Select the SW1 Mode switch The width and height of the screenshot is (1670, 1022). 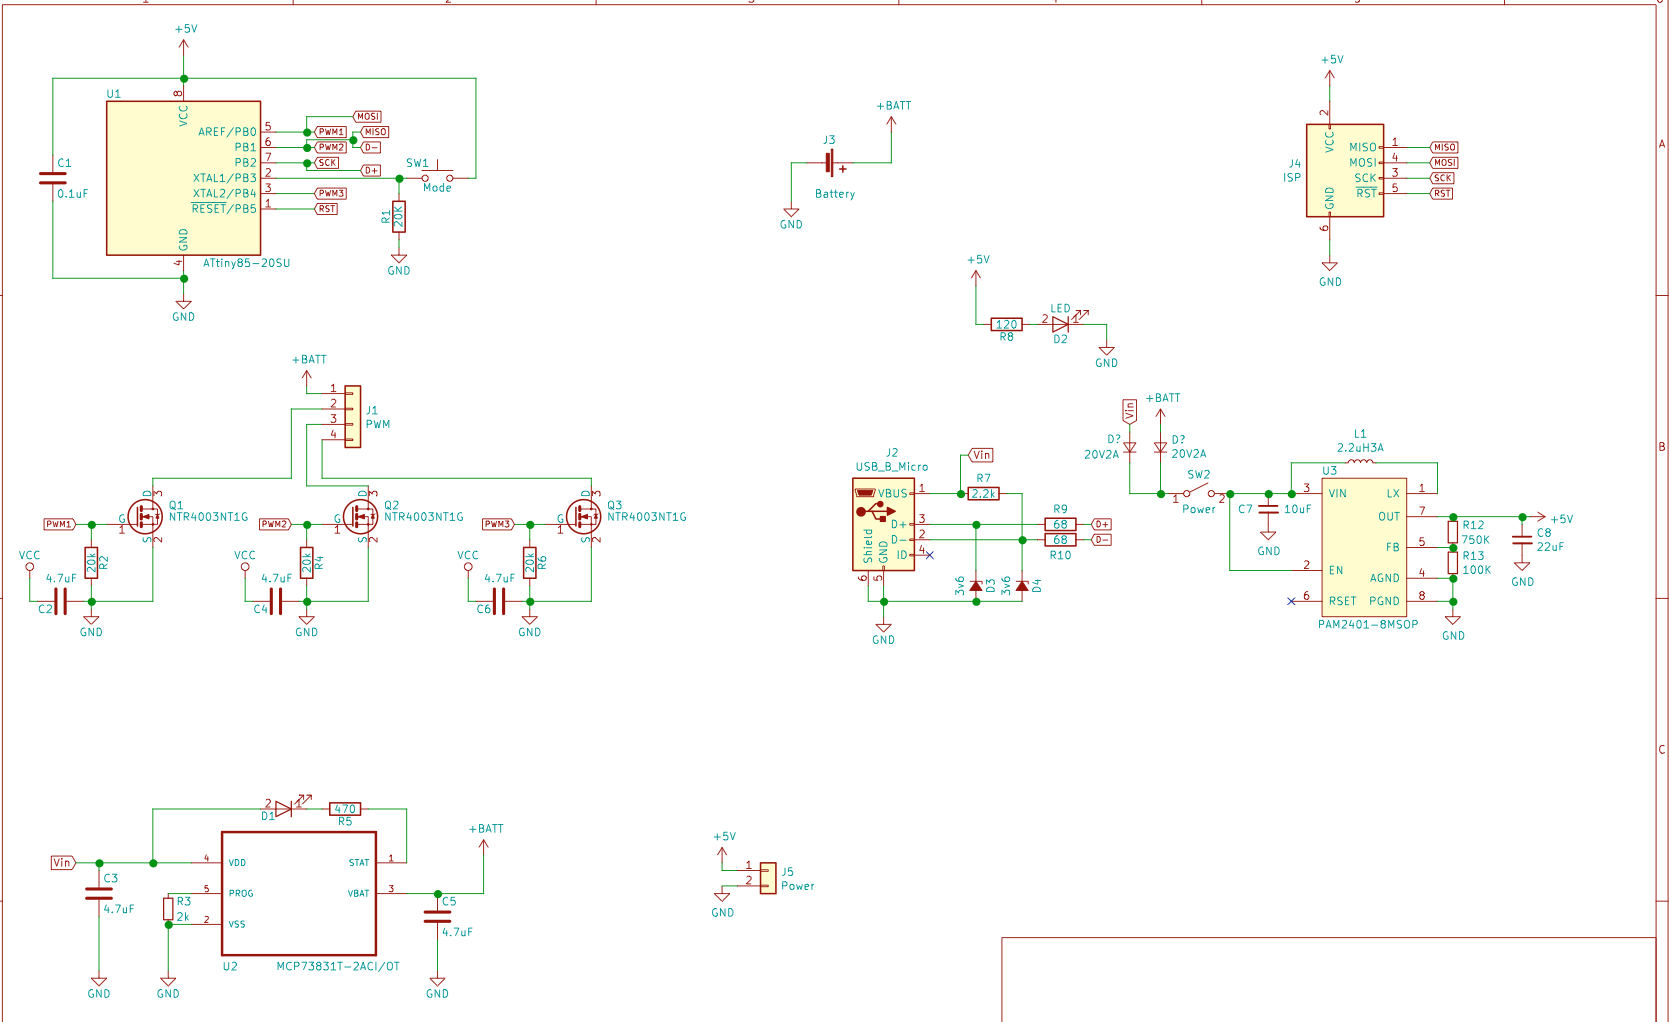pyautogui.click(x=437, y=176)
